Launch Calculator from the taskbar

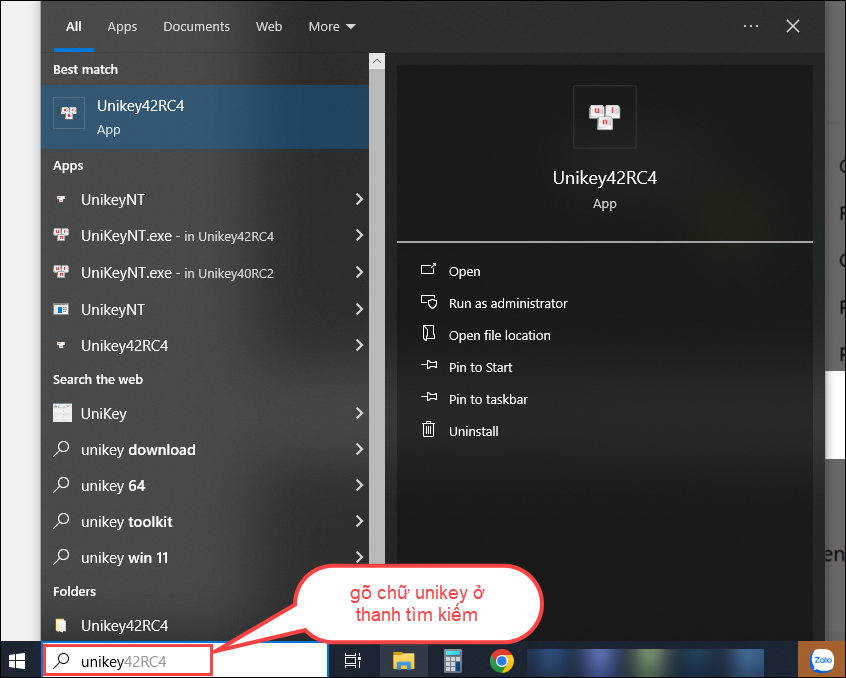(453, 660)
